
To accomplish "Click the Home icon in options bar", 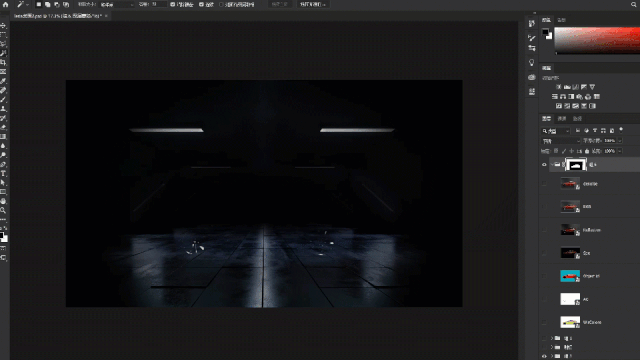I will point(5,4).
